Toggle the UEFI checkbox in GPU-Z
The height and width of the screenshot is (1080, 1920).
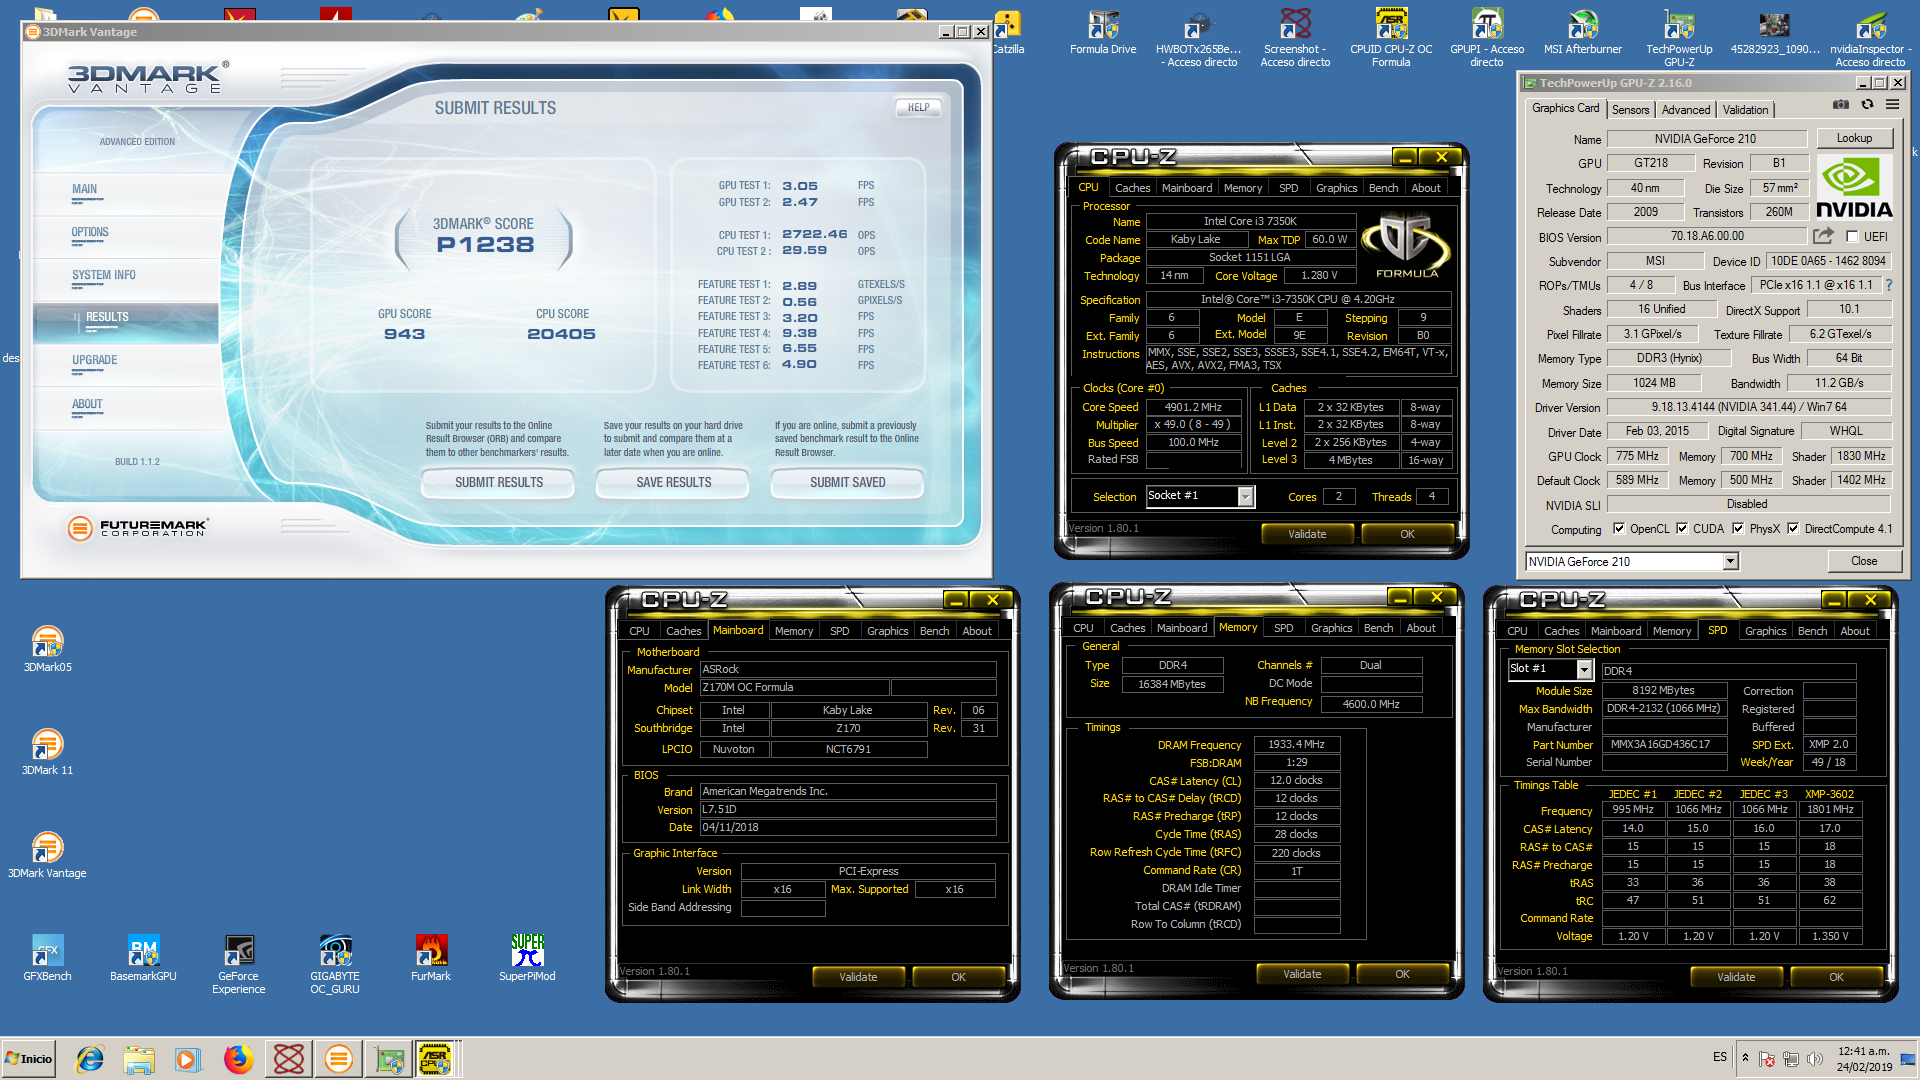pos(1852,237)
